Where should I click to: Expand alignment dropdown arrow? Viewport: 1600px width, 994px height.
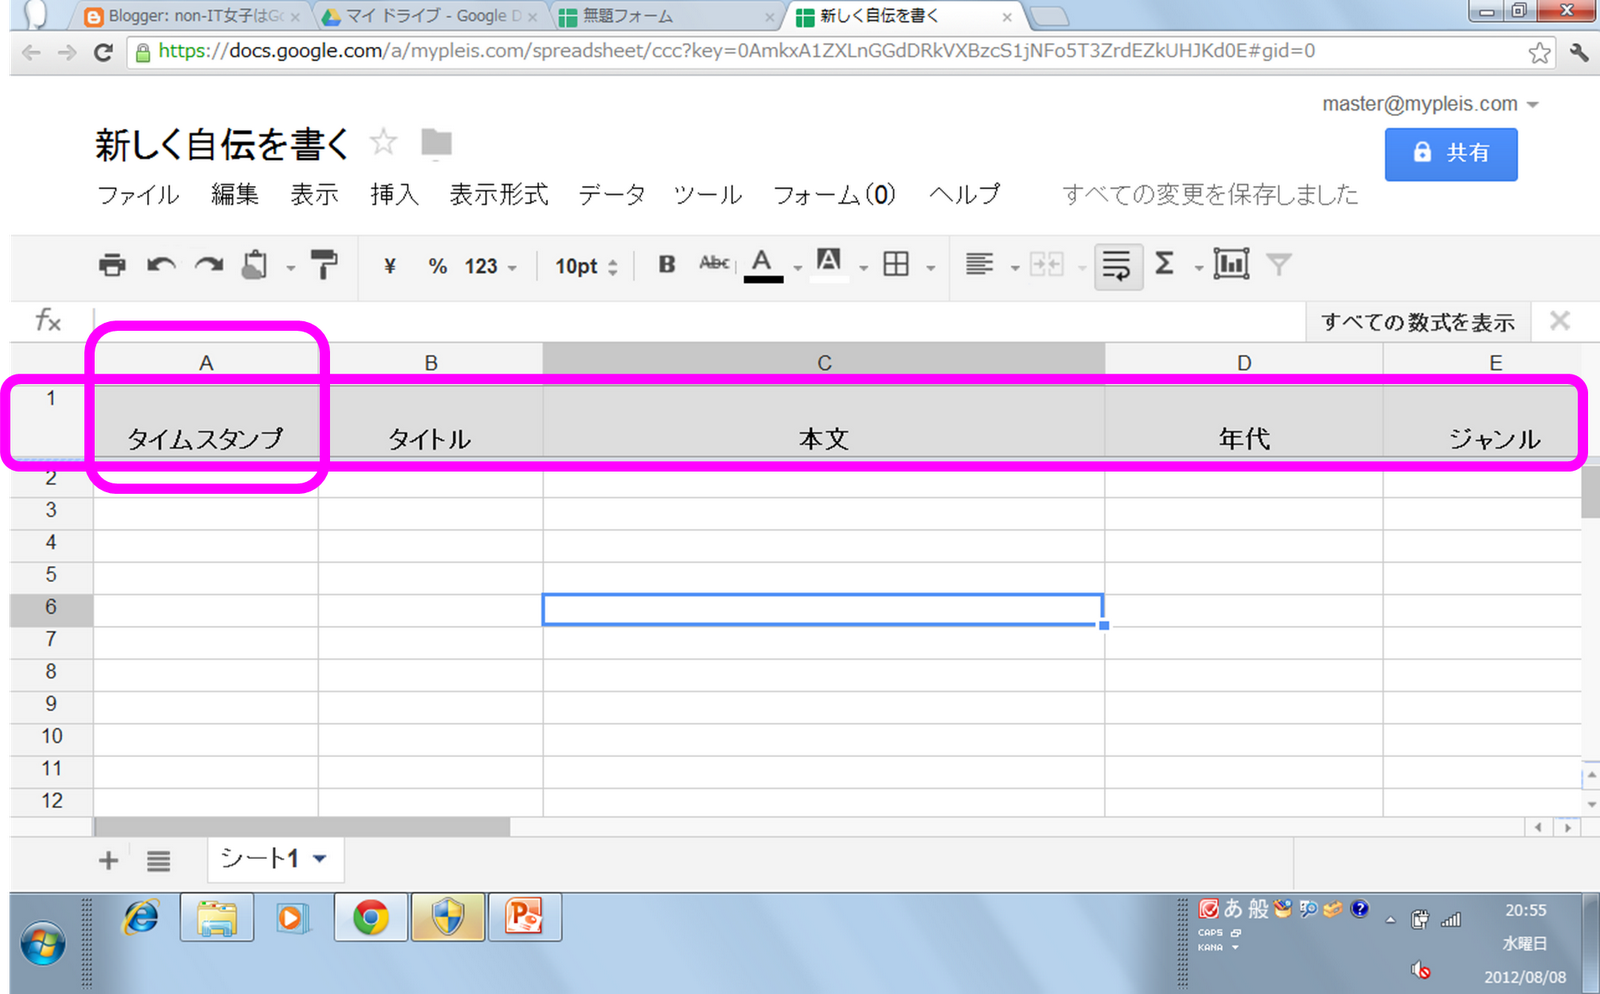[1015, 268]
